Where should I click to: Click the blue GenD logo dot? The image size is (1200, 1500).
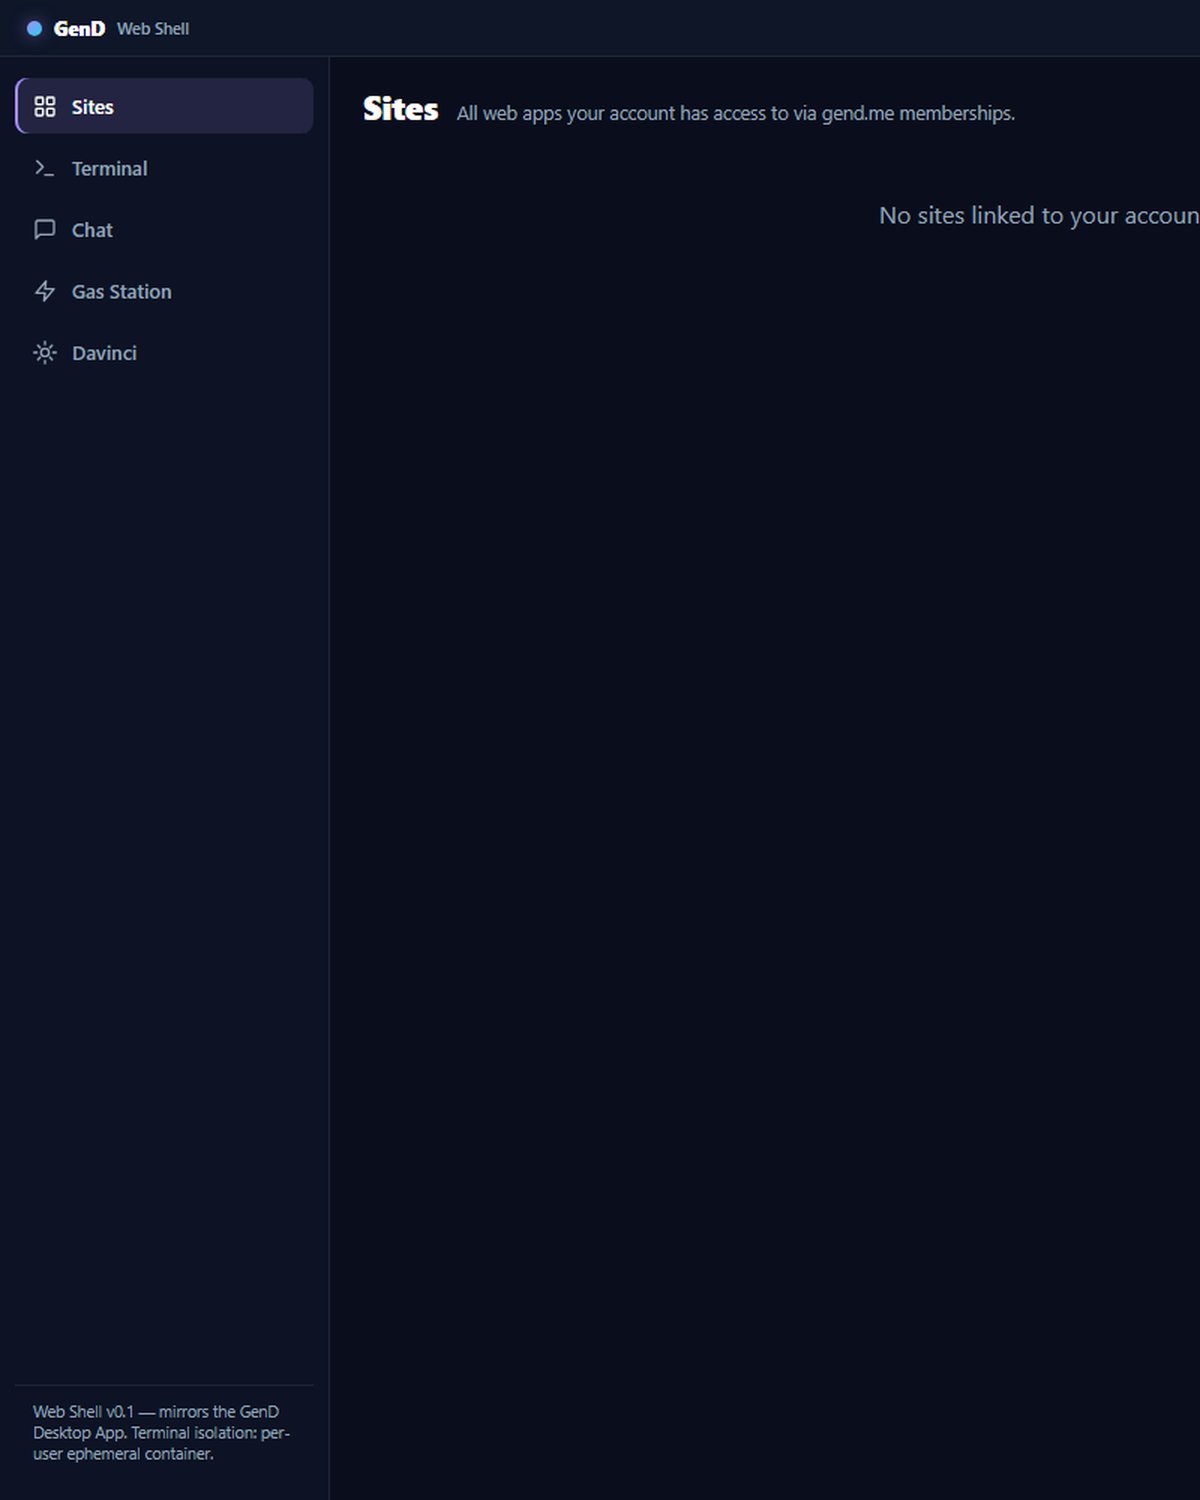(34, 29)
